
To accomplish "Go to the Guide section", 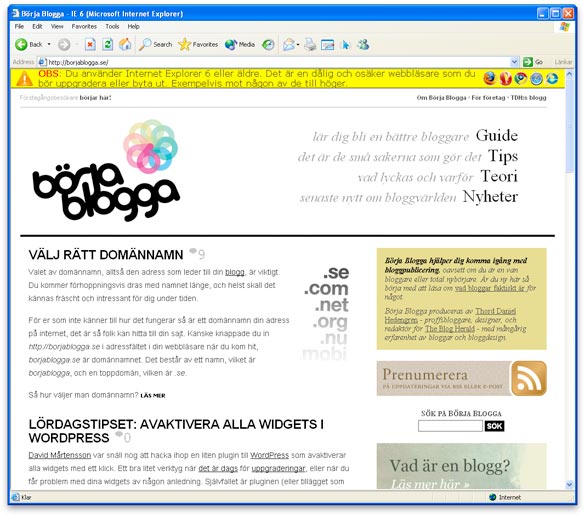I will click(497, 135).
